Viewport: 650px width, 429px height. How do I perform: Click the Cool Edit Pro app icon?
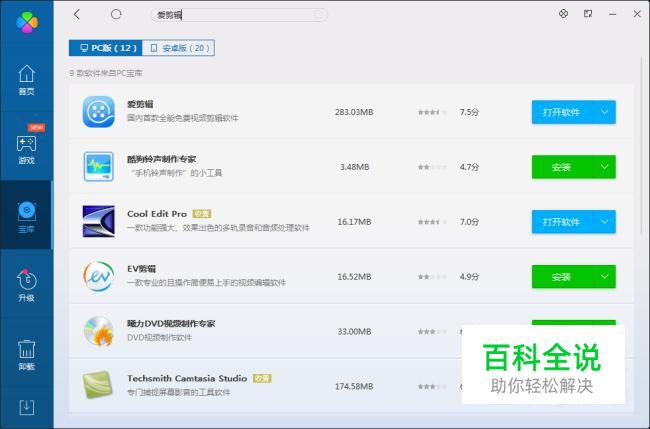(x=99, y=221)
